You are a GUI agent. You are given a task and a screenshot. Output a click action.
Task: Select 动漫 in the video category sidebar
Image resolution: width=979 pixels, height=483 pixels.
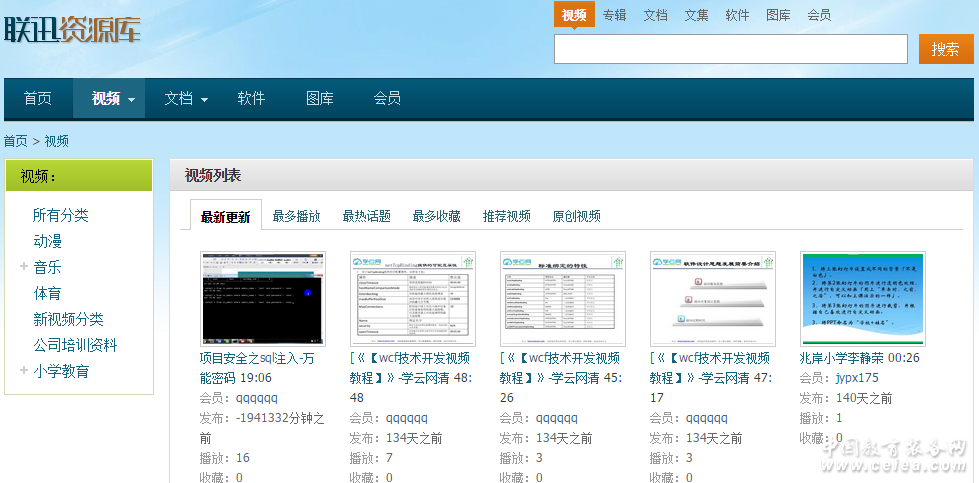pyautogui.click(x=48, y=241)
